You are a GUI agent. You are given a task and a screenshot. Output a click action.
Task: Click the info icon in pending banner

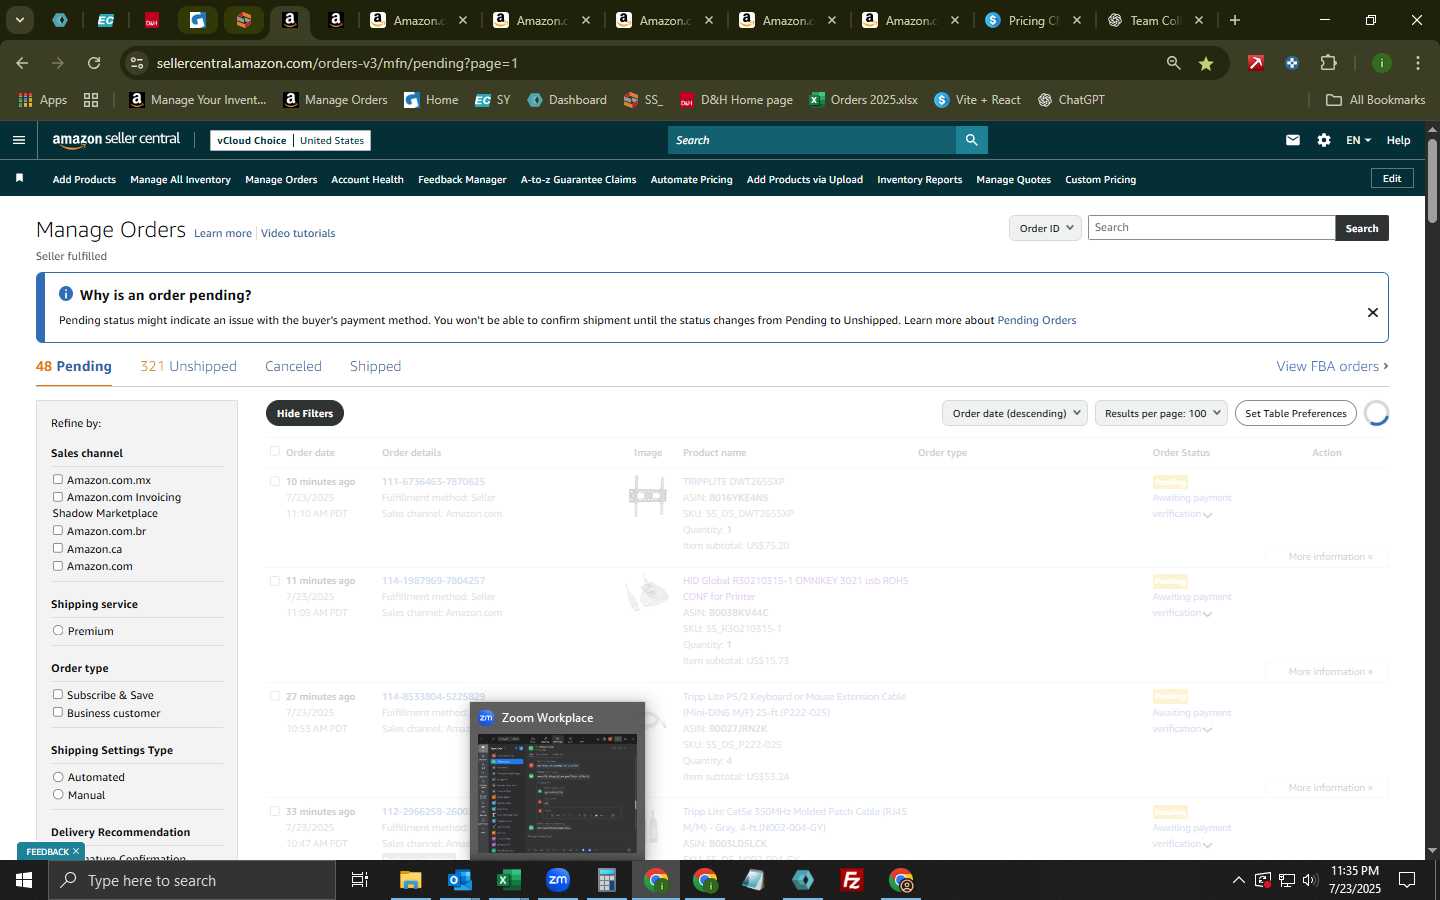(66, 294)
